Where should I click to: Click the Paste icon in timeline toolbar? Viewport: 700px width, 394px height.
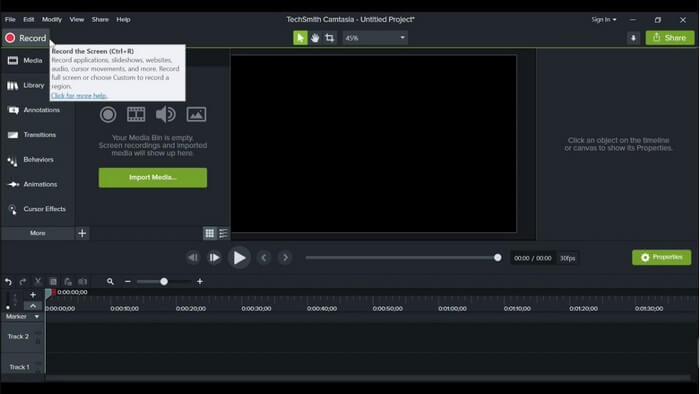[67, 282]
